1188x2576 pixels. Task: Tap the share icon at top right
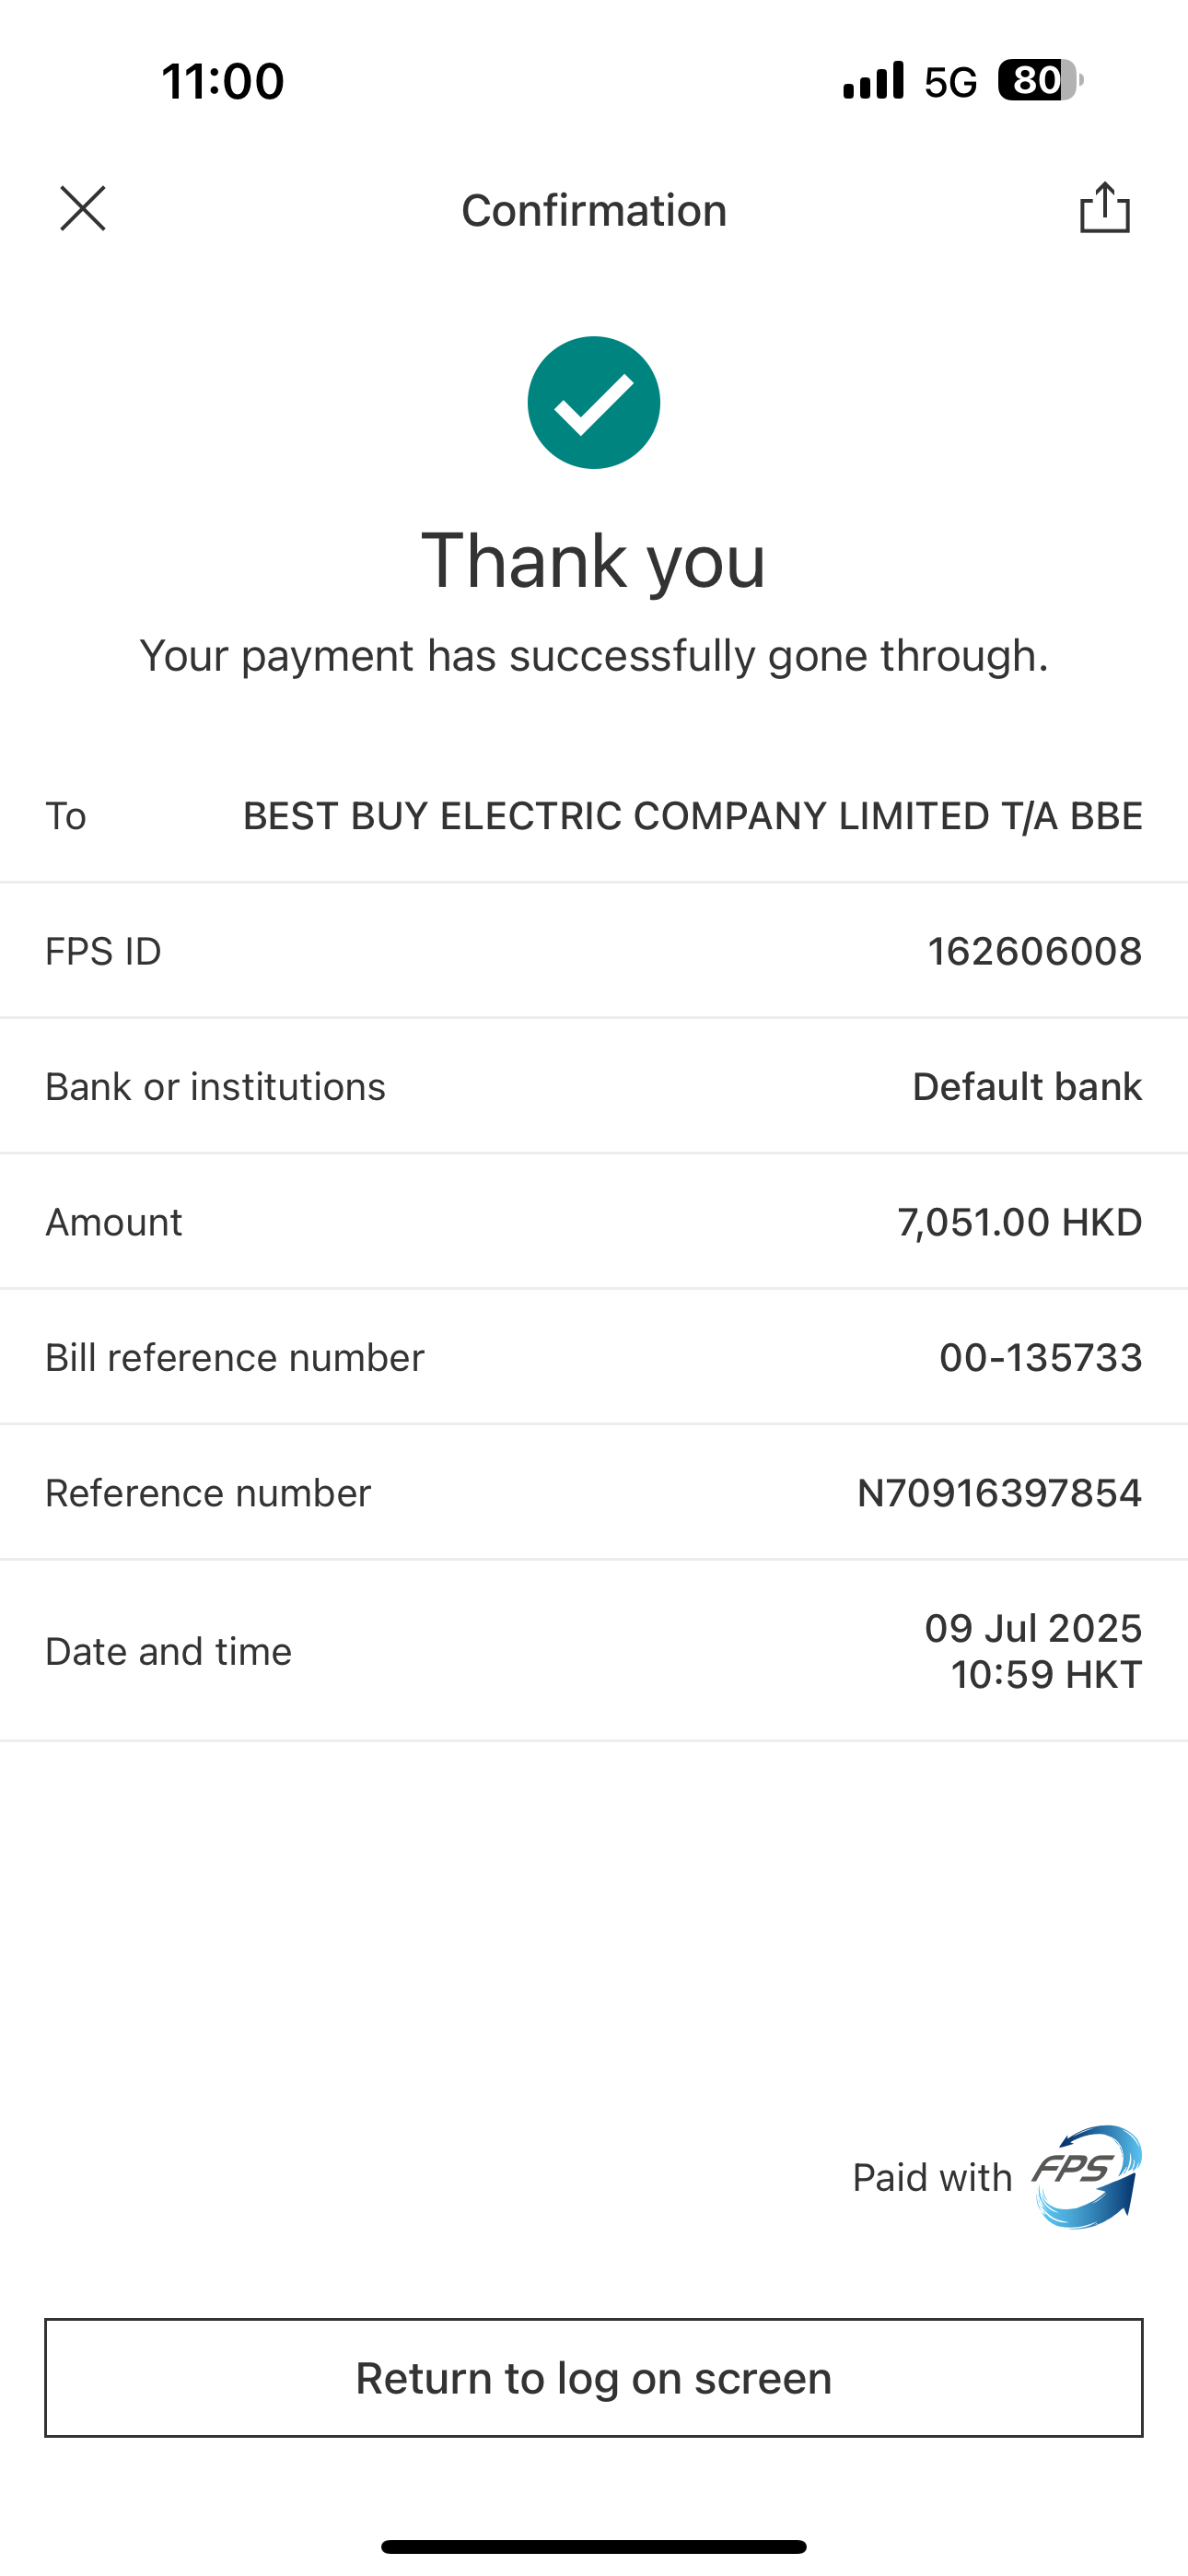1104,209
